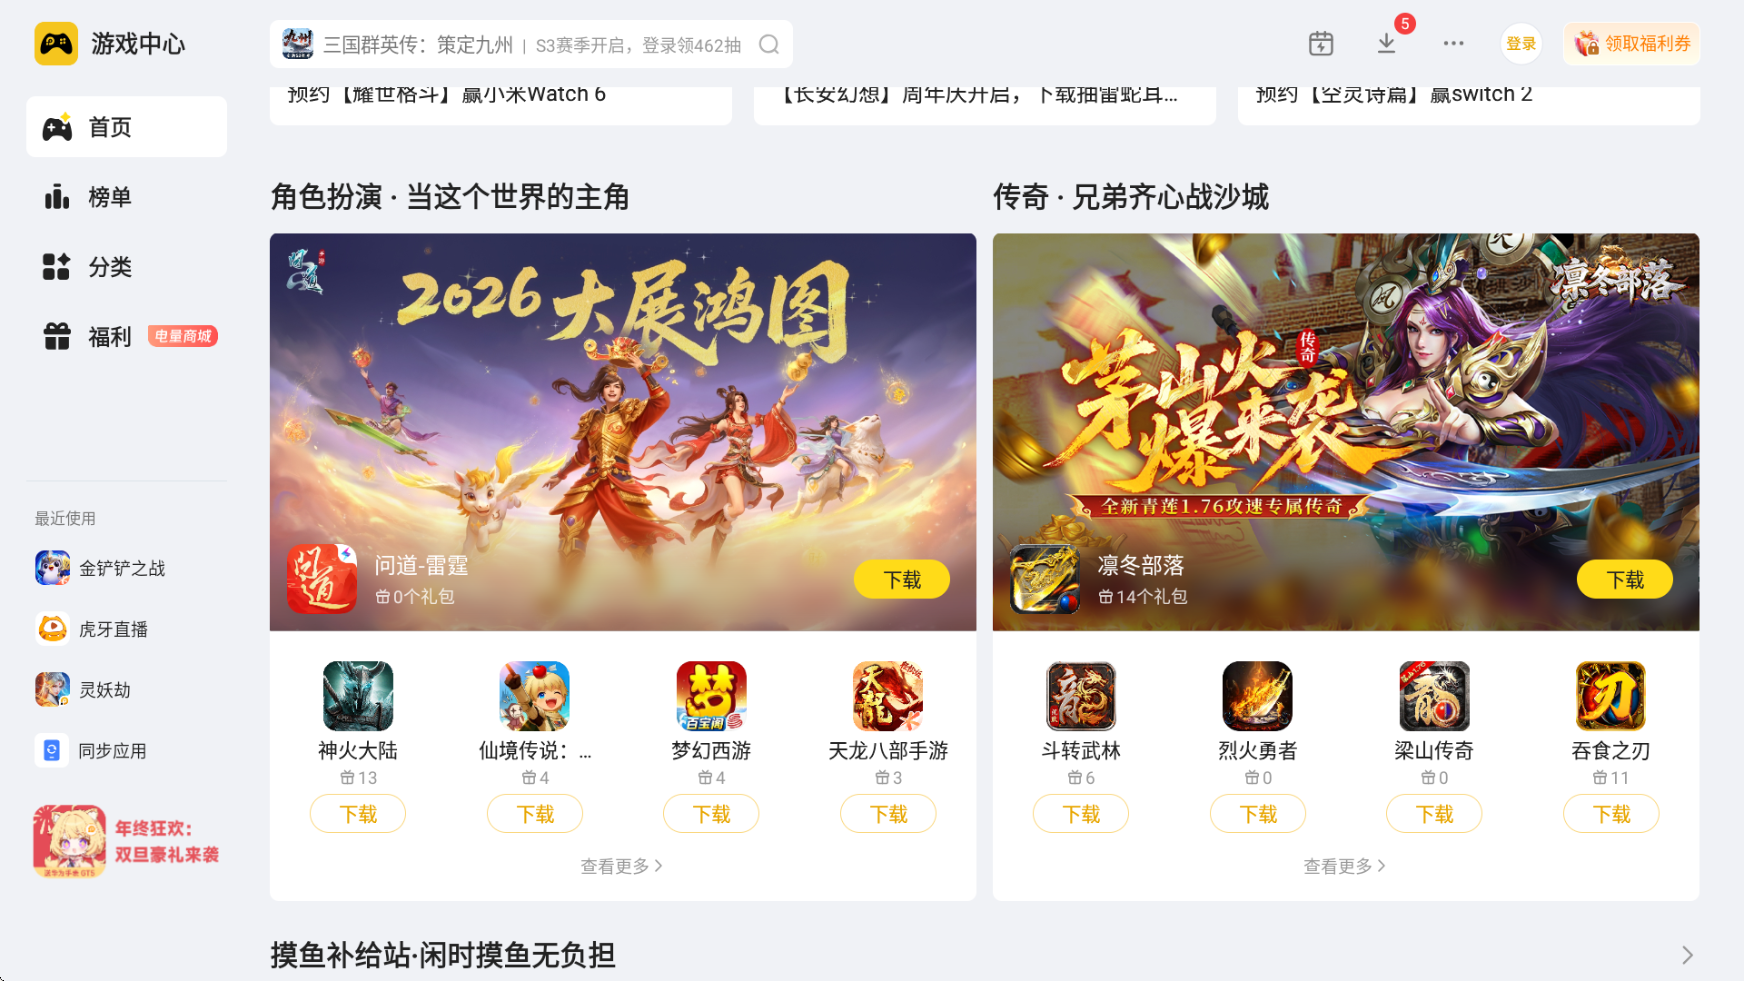Expand the 摸鱼补给站 section arrow
1744x981 pixels.
click(x=1687, y=955)
